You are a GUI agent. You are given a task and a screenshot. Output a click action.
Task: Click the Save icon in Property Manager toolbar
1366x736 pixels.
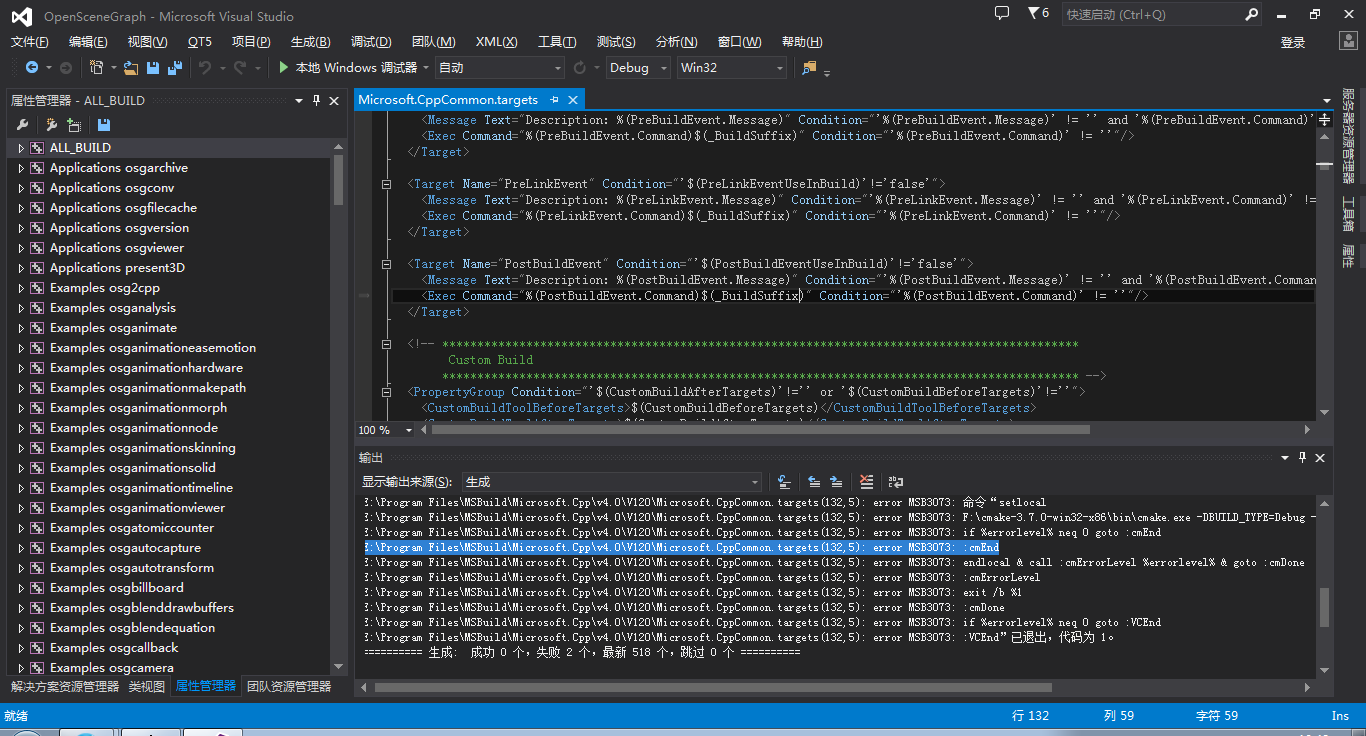tap(104, 125)
